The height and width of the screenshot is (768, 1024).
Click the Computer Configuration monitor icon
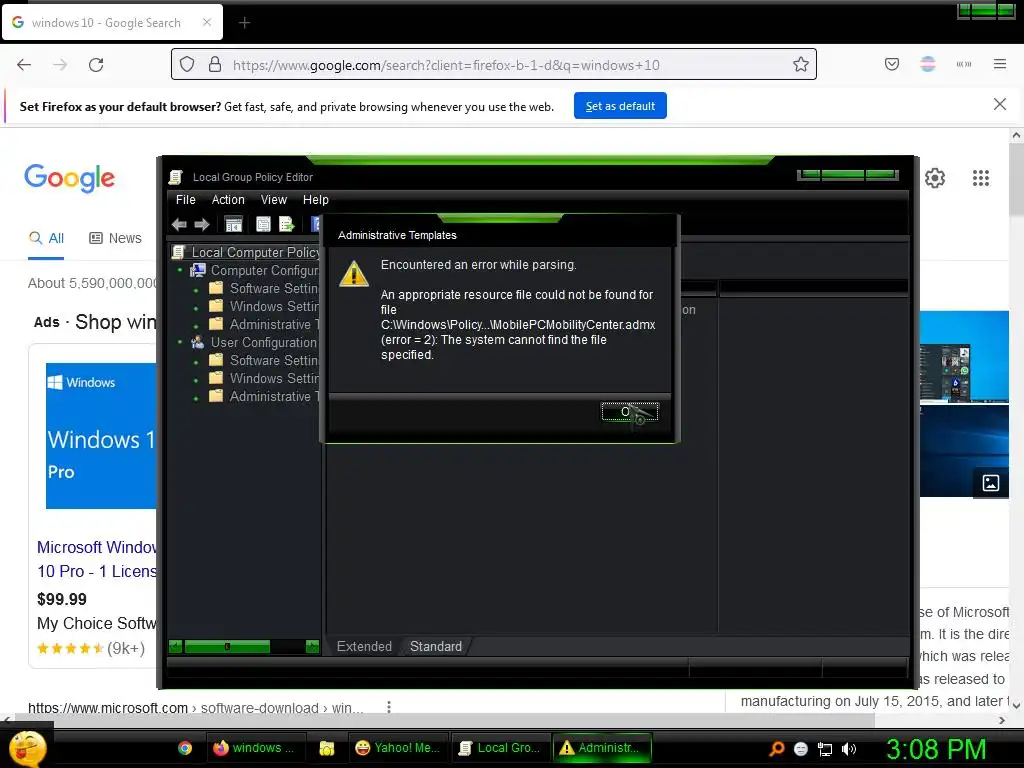[198, 270]
